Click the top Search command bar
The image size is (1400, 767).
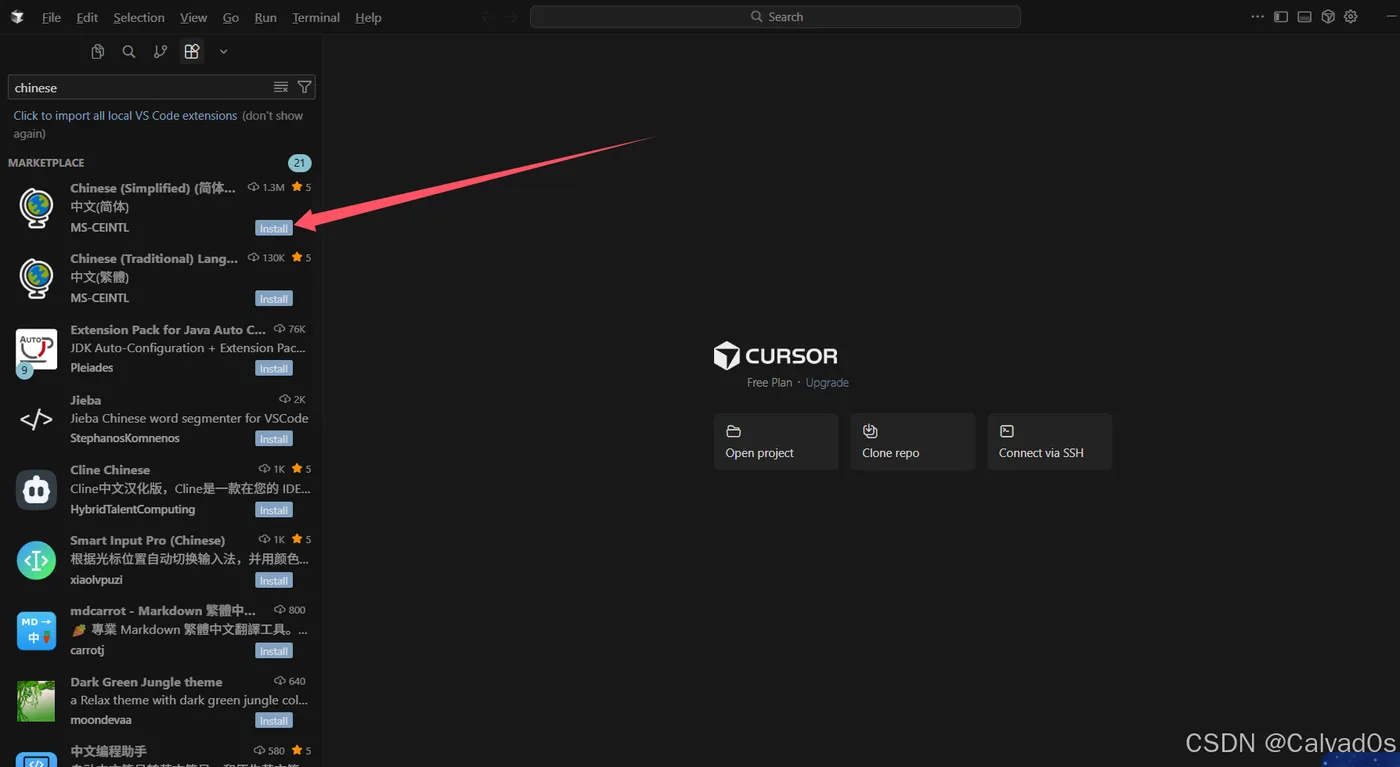775,17
